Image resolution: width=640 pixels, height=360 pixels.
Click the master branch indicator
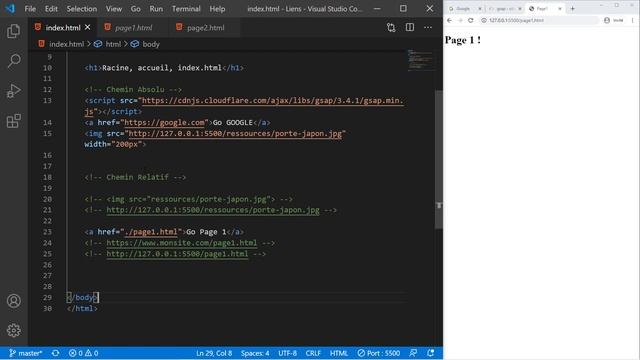pos(25,353)
